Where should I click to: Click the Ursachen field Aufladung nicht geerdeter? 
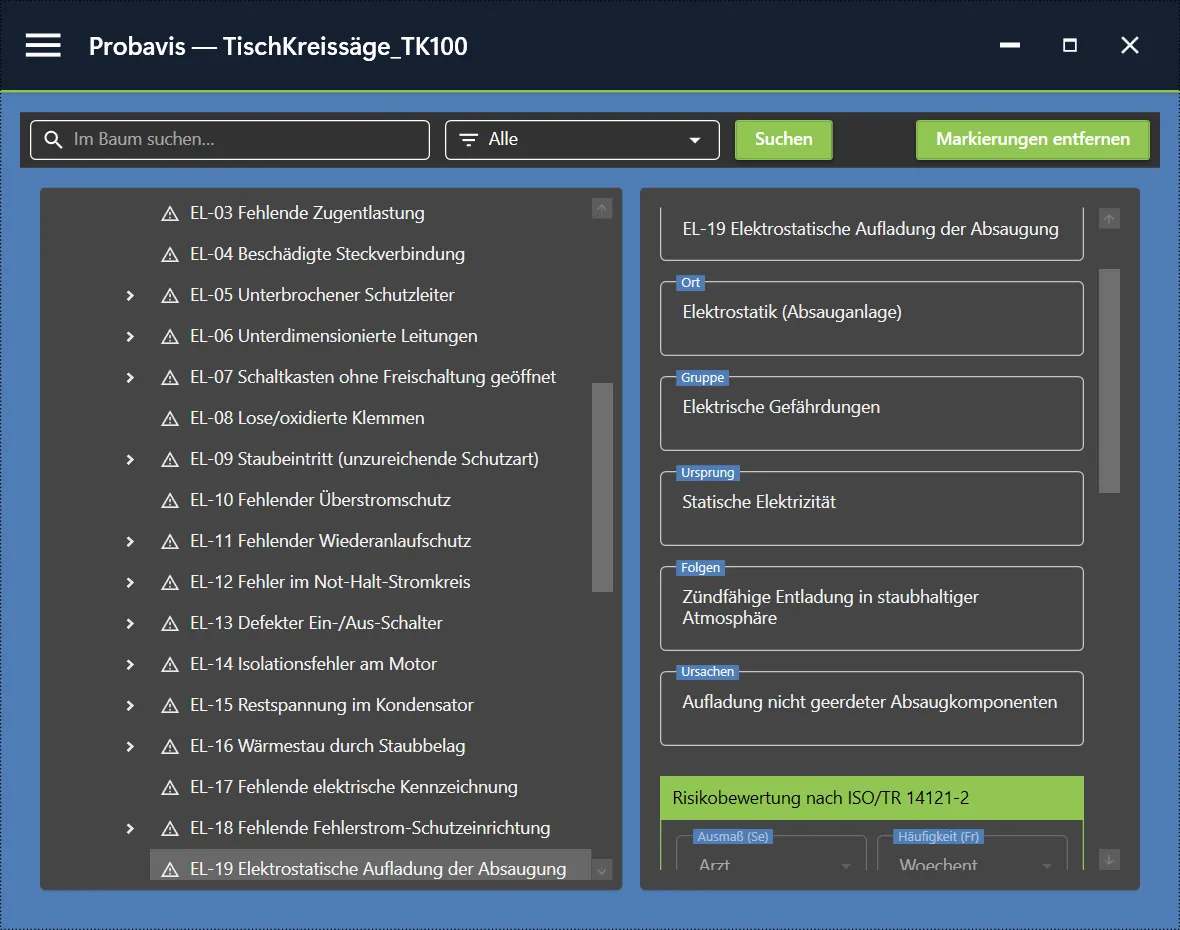tap(871, 708)
